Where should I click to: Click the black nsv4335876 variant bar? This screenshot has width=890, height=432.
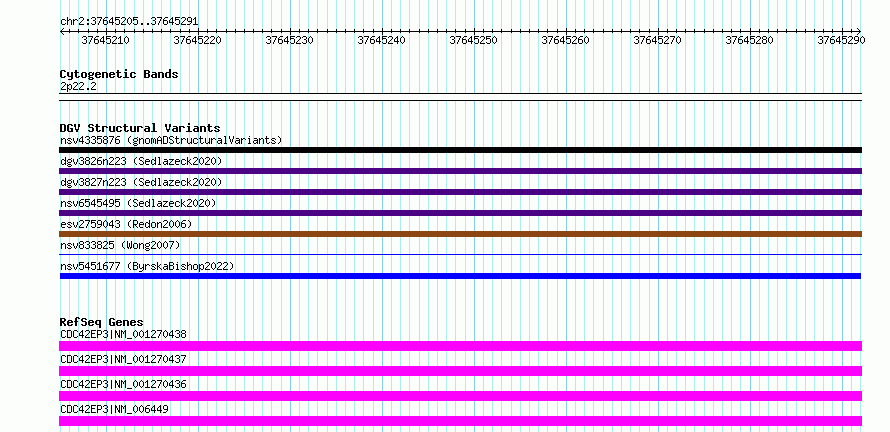coord(460,150)
